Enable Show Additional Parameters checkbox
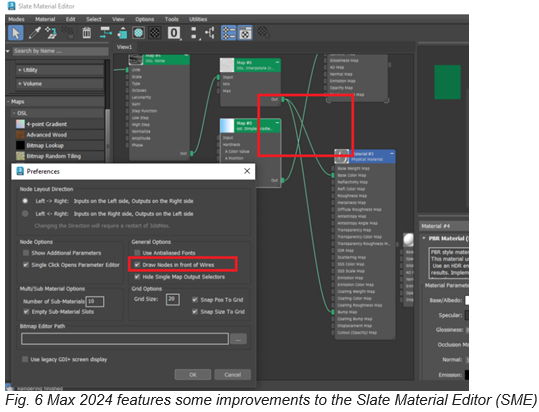539x412 pixels. tap(26, 253)
